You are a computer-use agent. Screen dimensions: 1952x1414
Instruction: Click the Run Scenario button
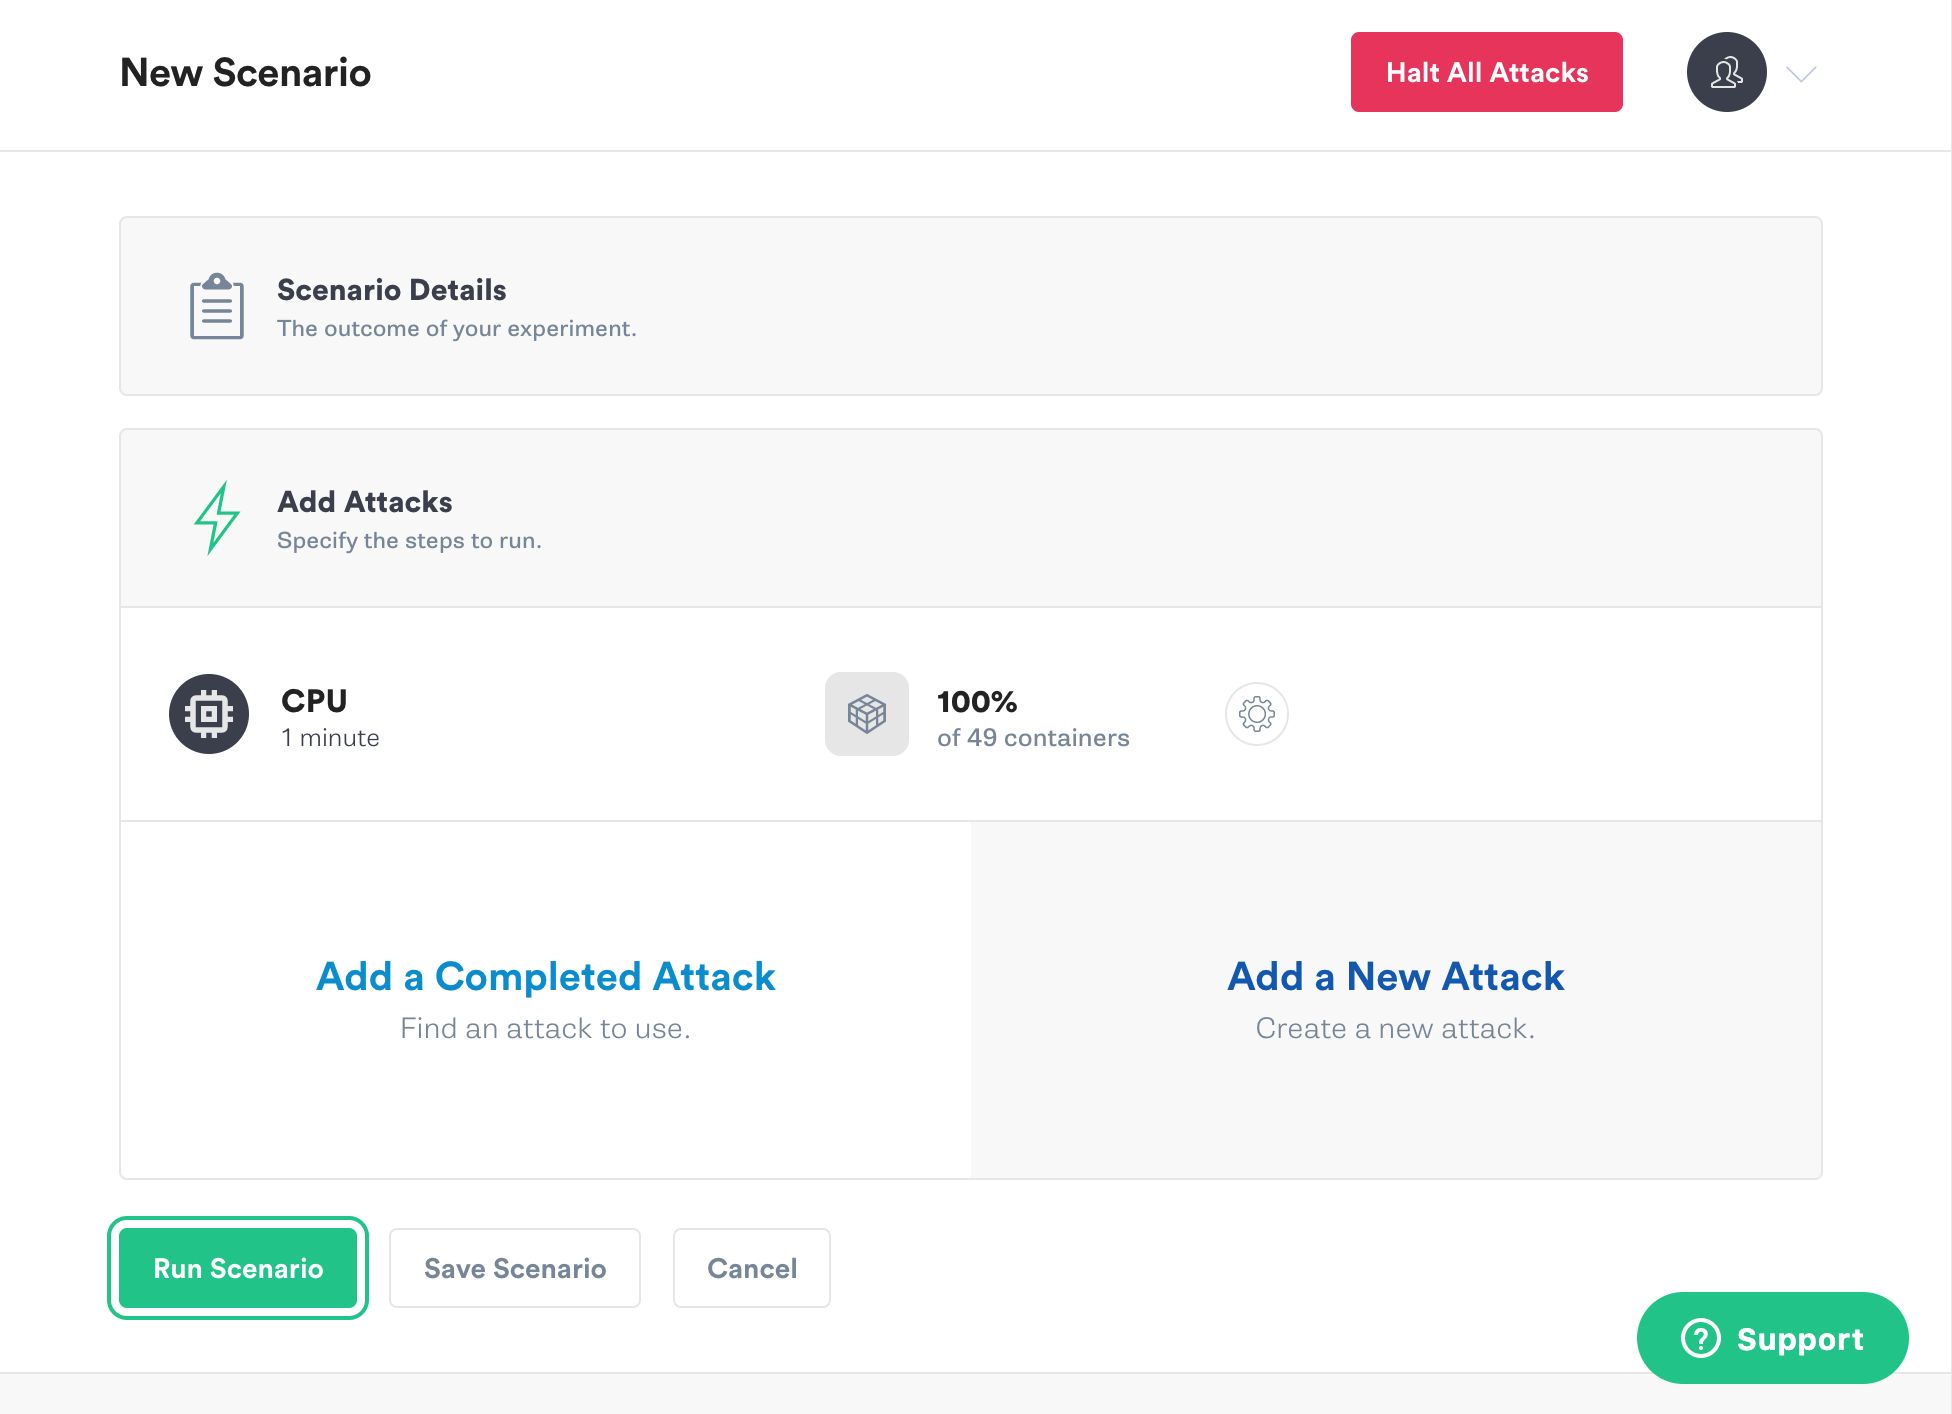[x=238, y=1268]
